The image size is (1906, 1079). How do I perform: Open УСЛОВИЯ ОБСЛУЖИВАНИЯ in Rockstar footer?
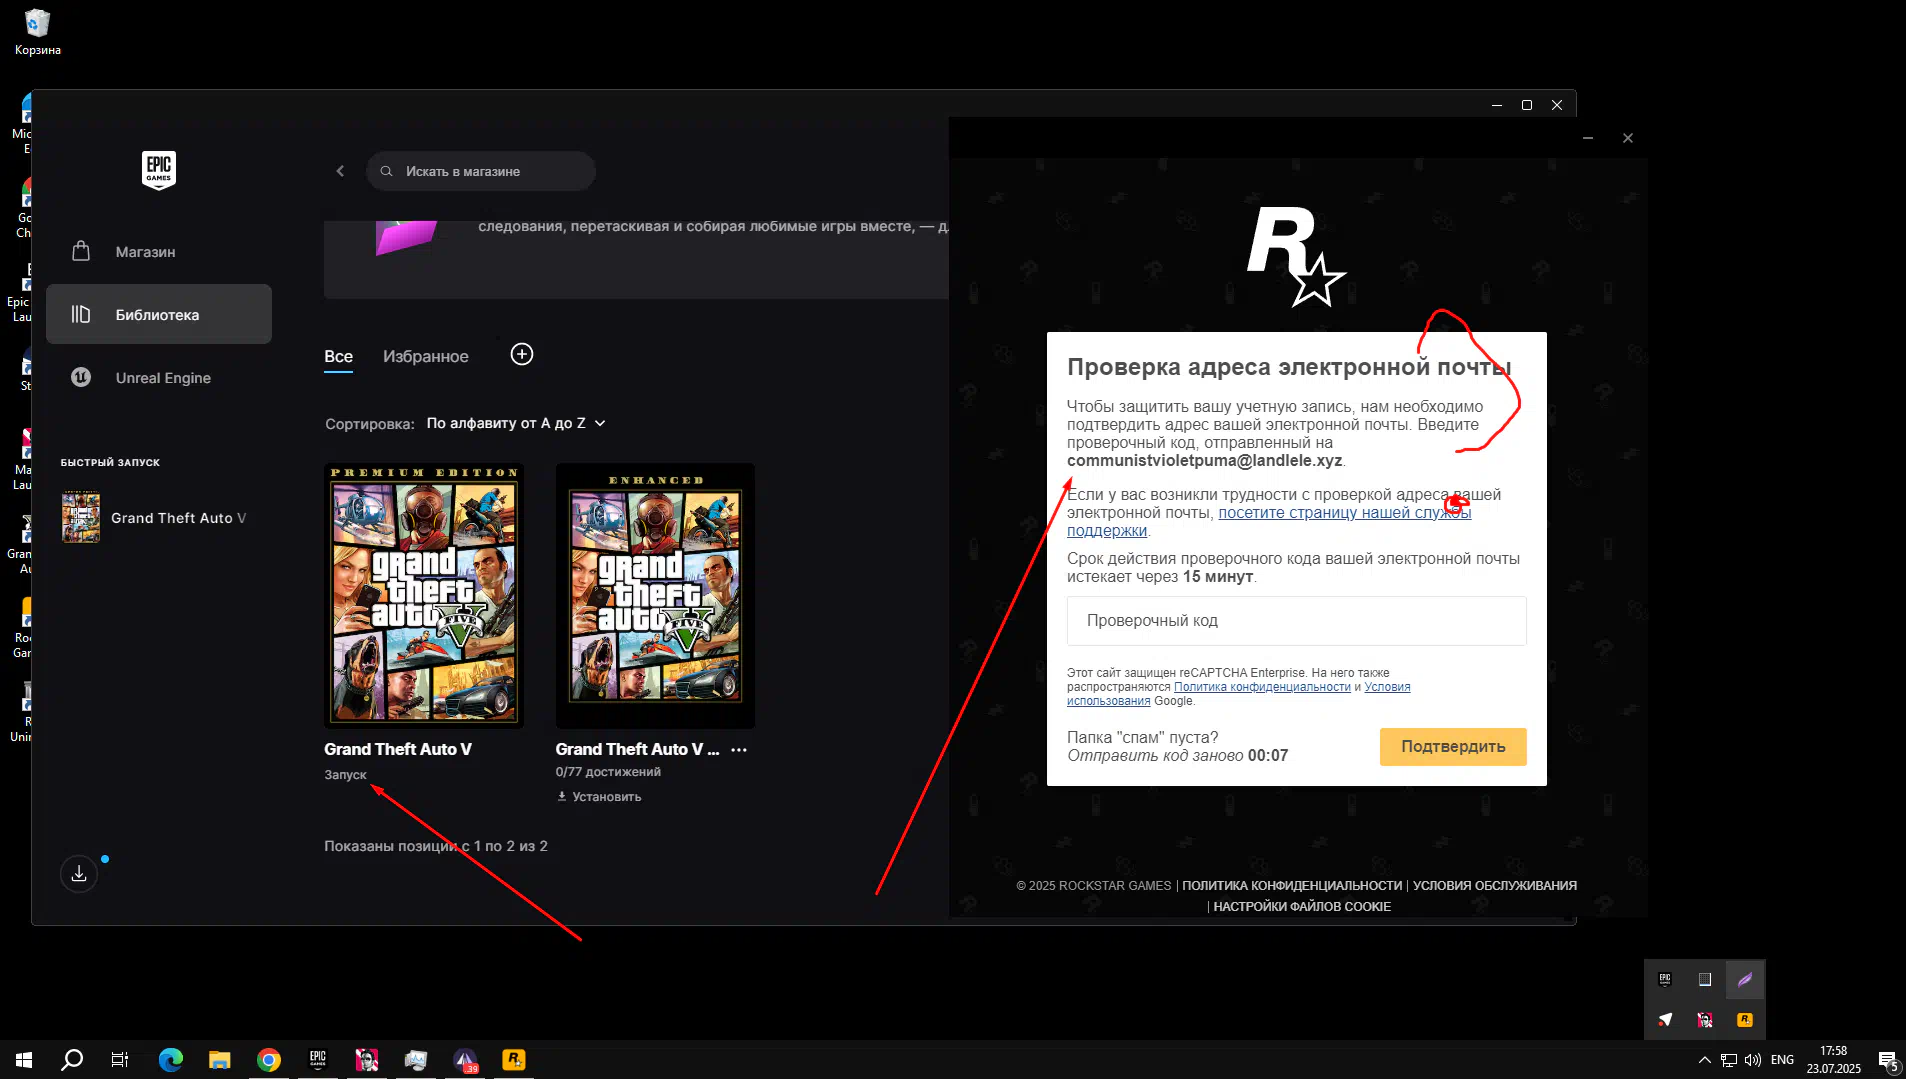pyautogui.click(x=1494, y=885)
